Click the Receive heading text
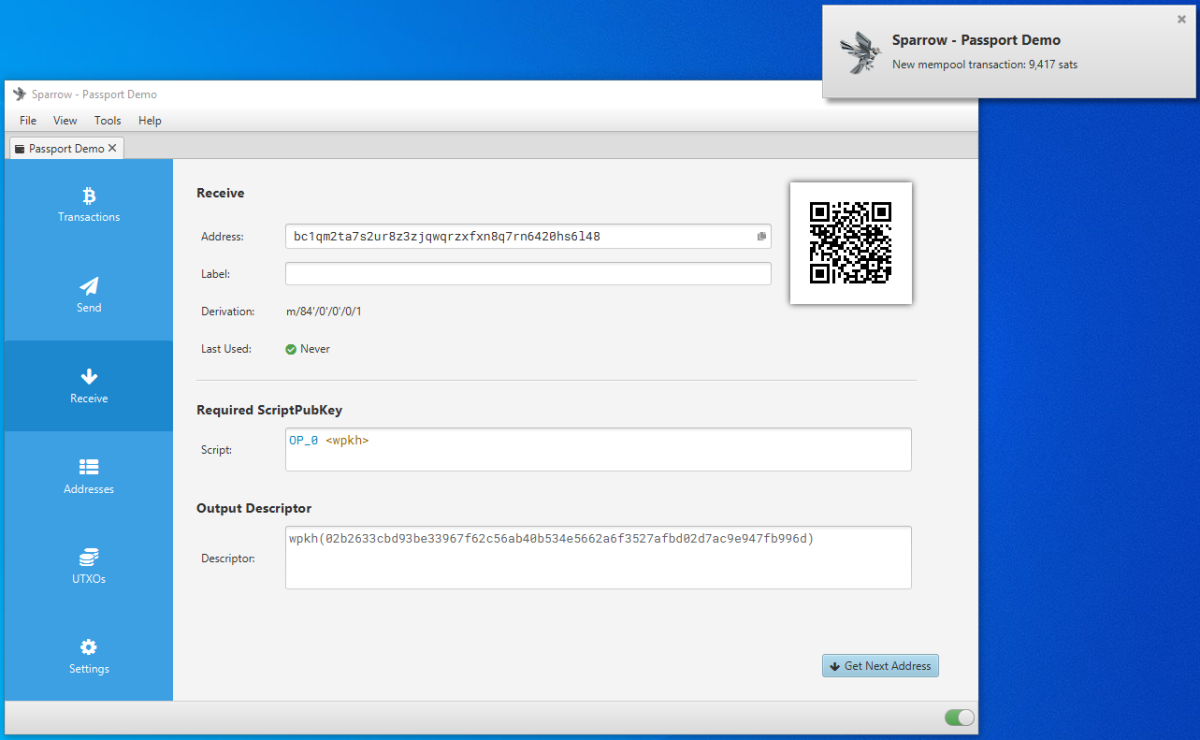This screenshot has height=740, width=1200. [220, 193]
